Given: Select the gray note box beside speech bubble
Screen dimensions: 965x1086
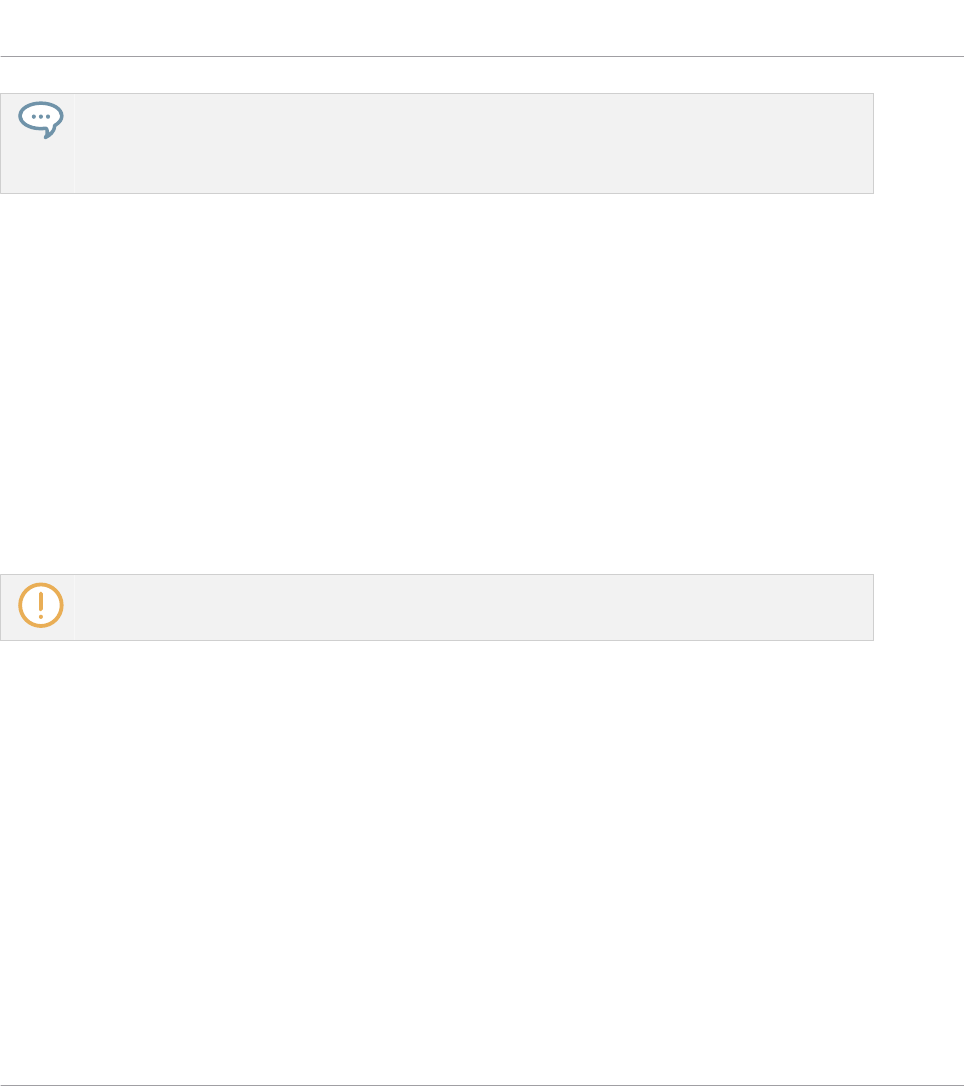Looking at the screenshot, I should pos(474,143).
